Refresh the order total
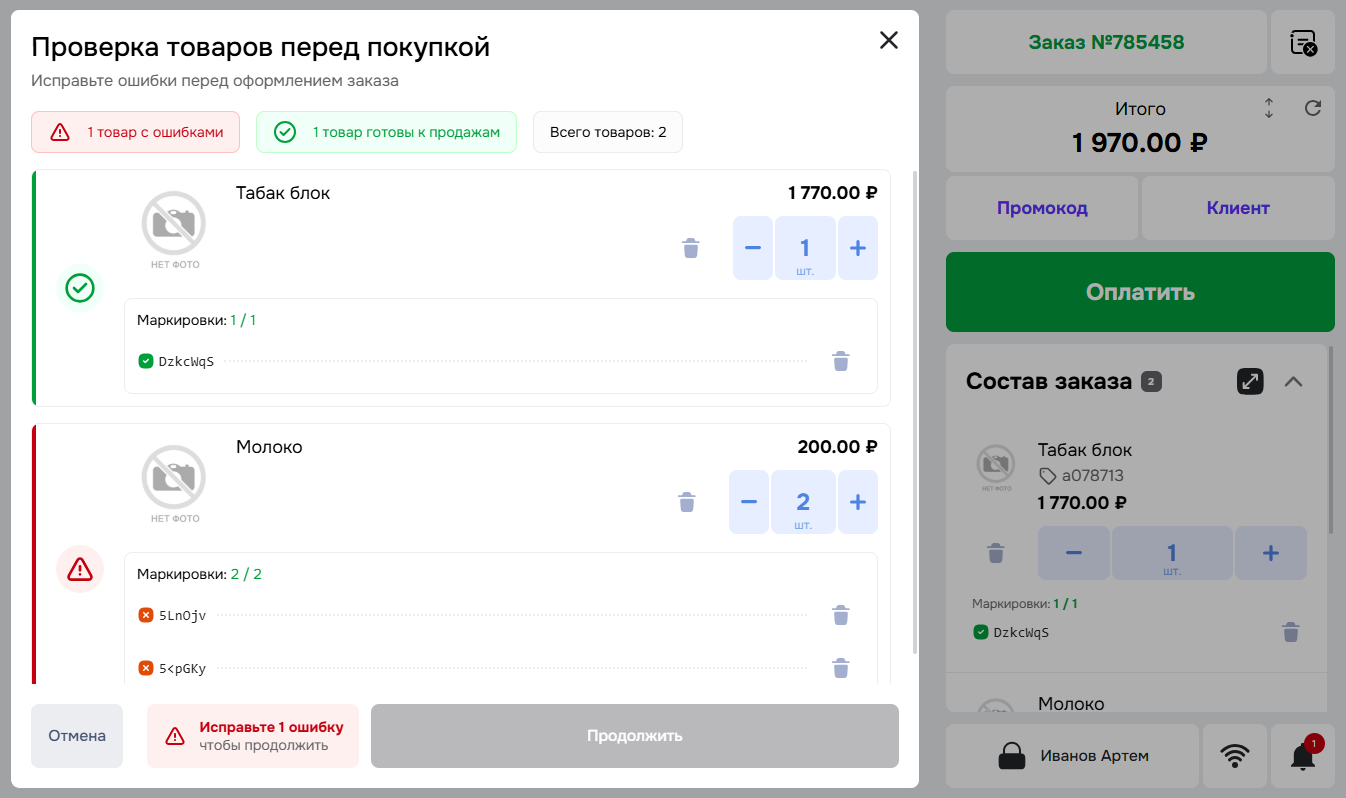Image resolution: width=1346 pixels, height=798 pixels. (1314, 108)
